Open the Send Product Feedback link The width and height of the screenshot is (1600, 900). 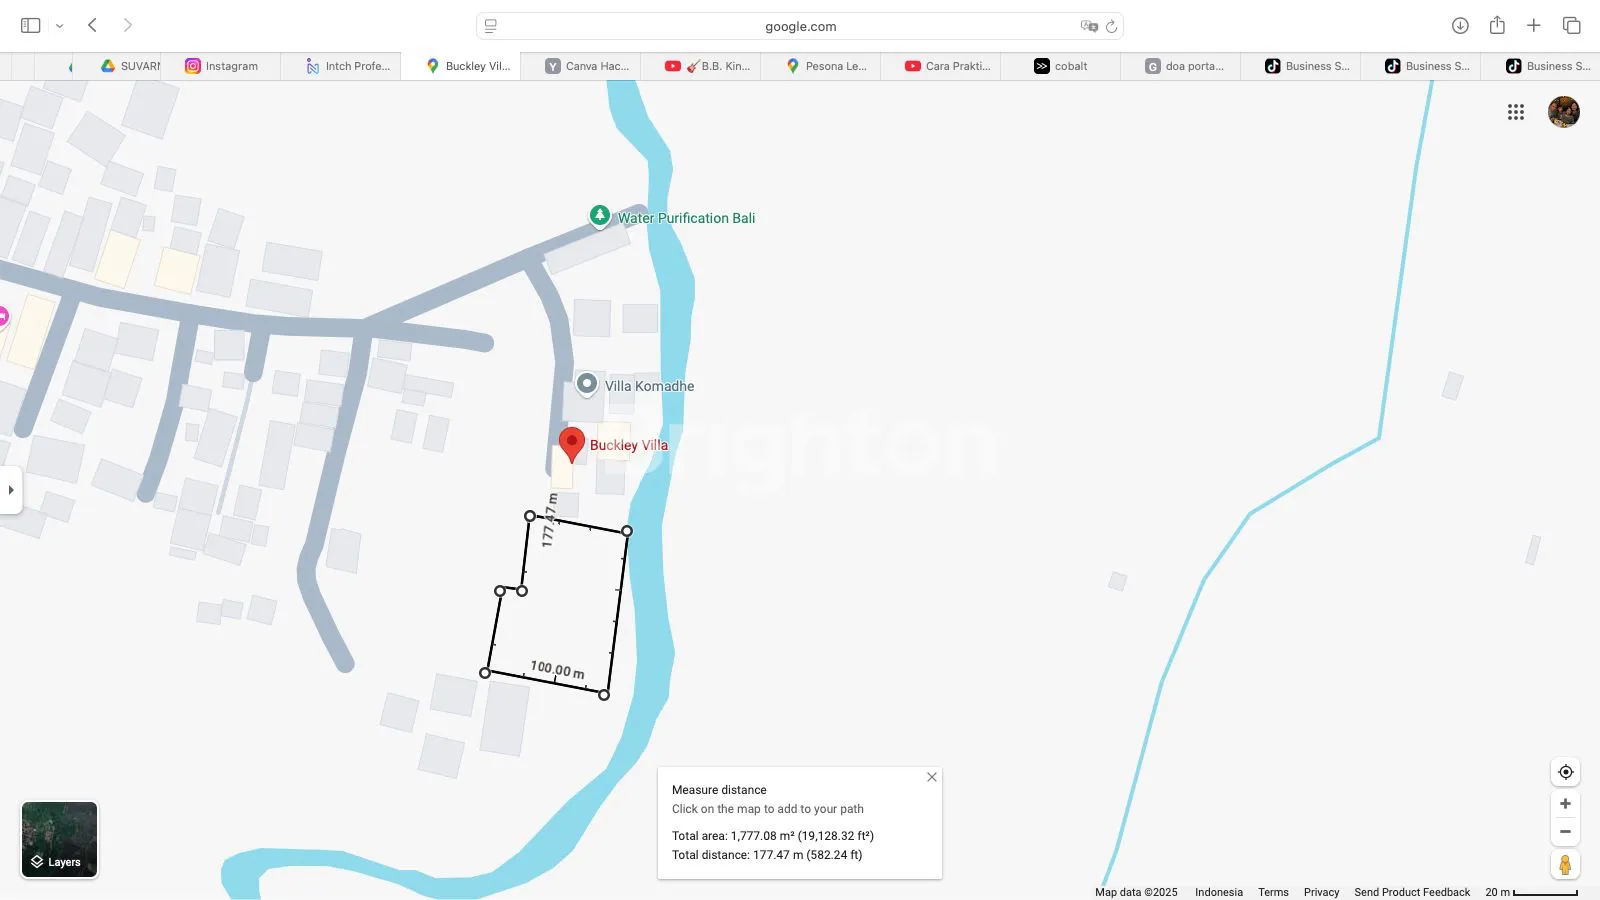(x=1411, y=892)
